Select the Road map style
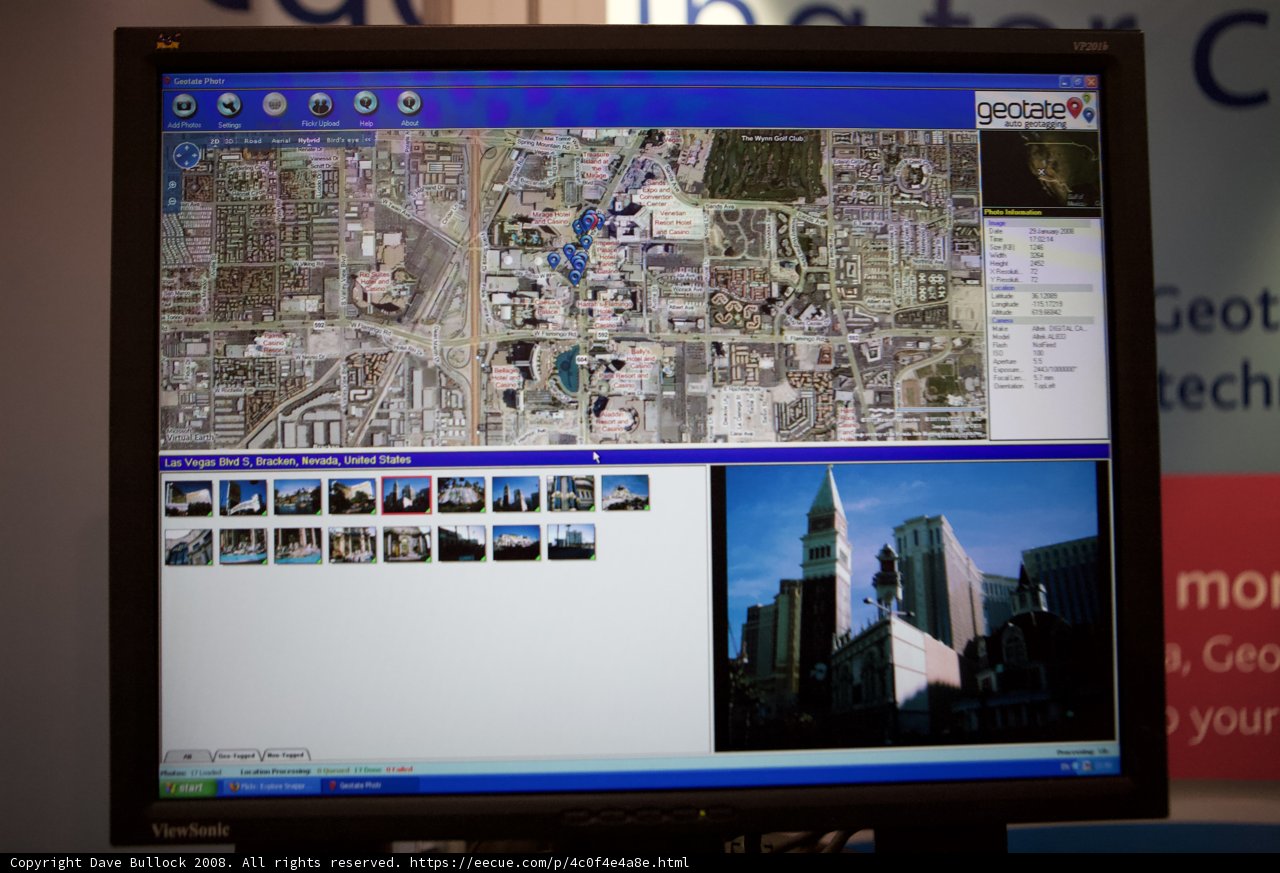Screen dimensions: 1280x873 pos(253,142)
